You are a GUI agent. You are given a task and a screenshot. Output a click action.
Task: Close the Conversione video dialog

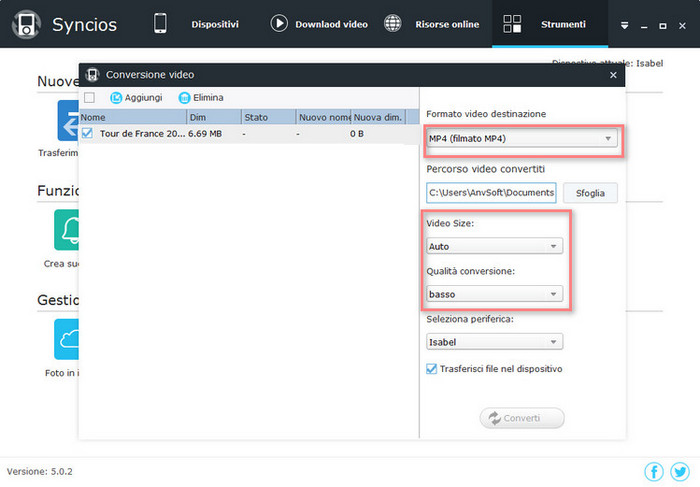[x=613, y=75]
